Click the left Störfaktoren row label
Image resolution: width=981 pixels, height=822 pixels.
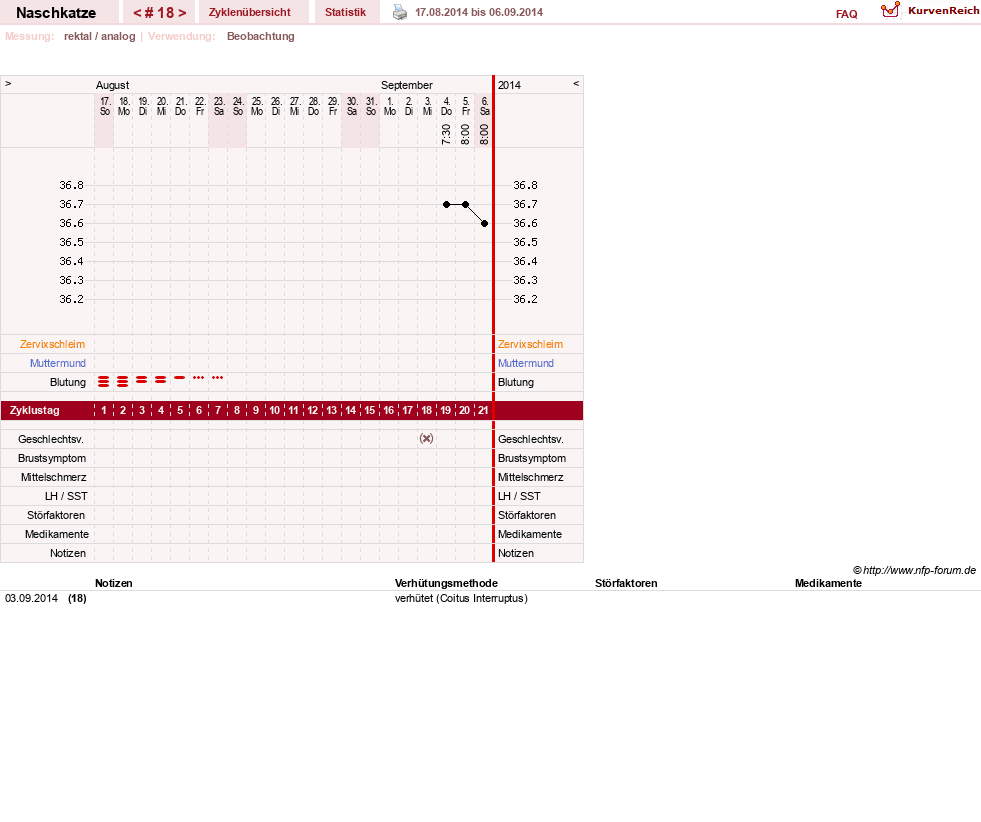point(56,515)
